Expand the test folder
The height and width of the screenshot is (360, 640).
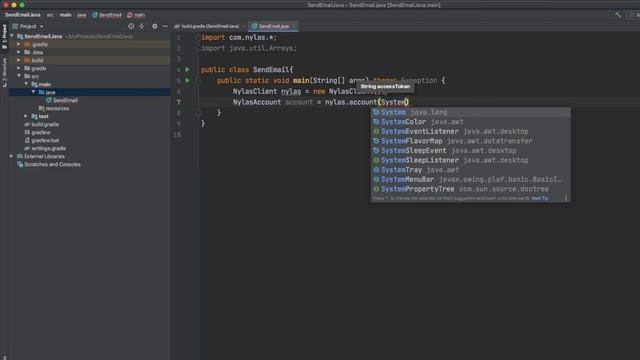pos(26,116)
